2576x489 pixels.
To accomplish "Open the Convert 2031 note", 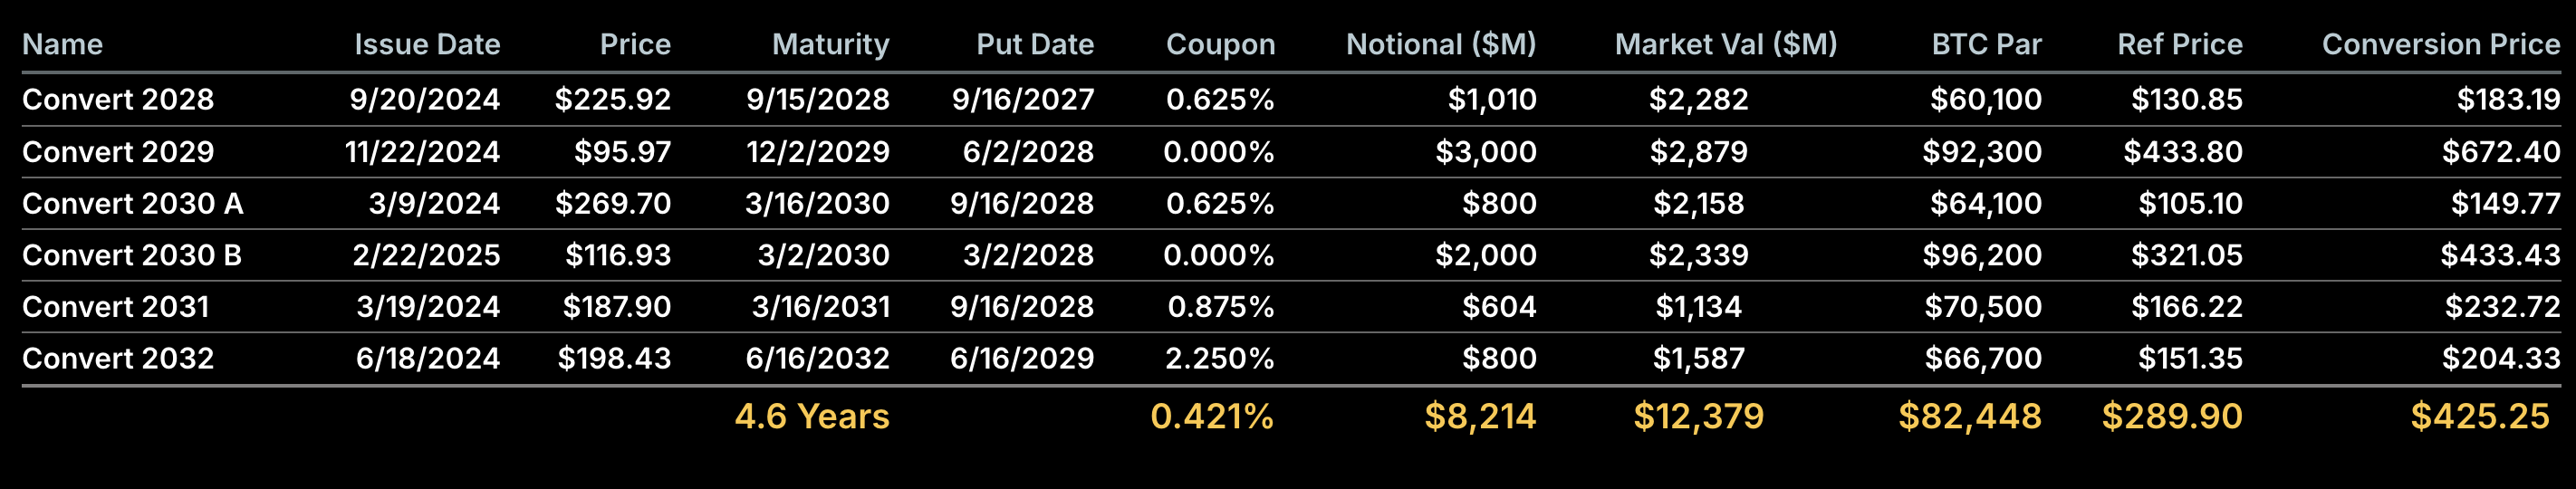I will (x=116, y=306).
